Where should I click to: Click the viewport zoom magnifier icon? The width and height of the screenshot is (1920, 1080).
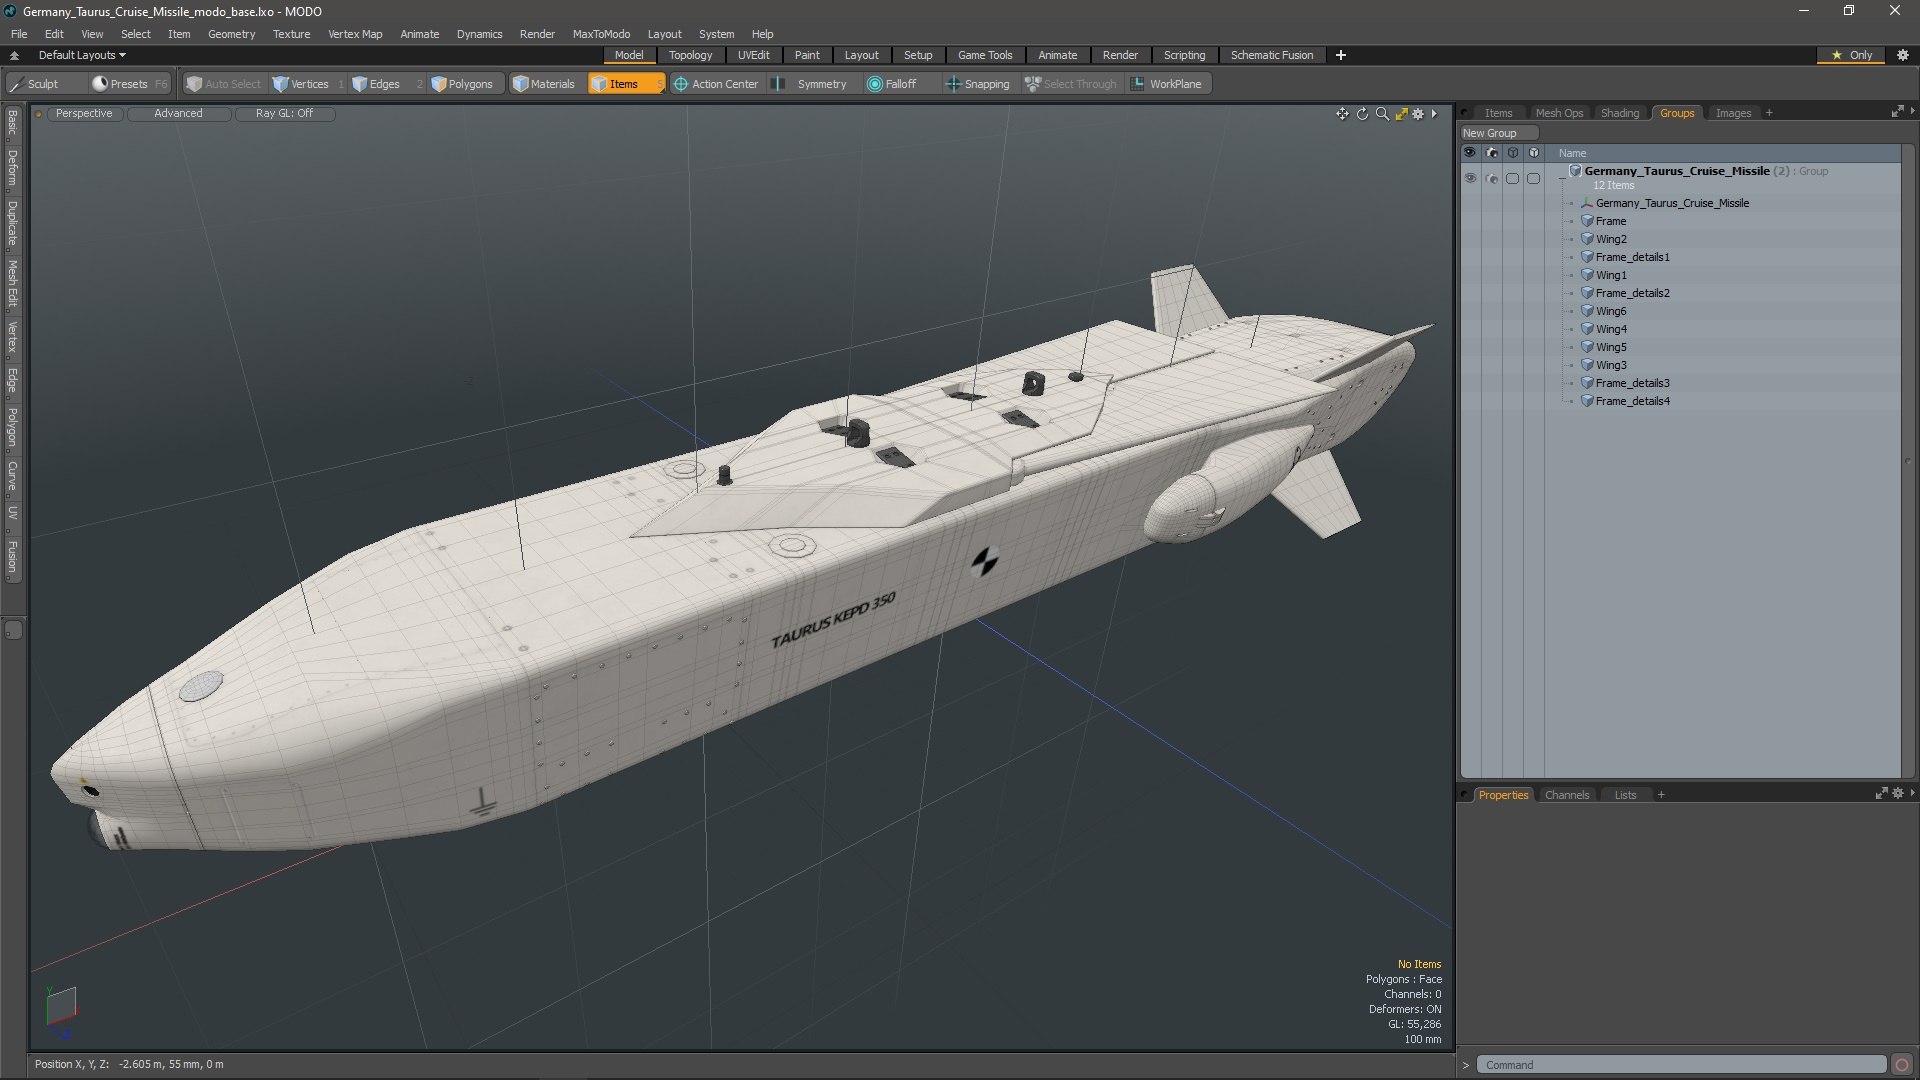pos(1382,114)
